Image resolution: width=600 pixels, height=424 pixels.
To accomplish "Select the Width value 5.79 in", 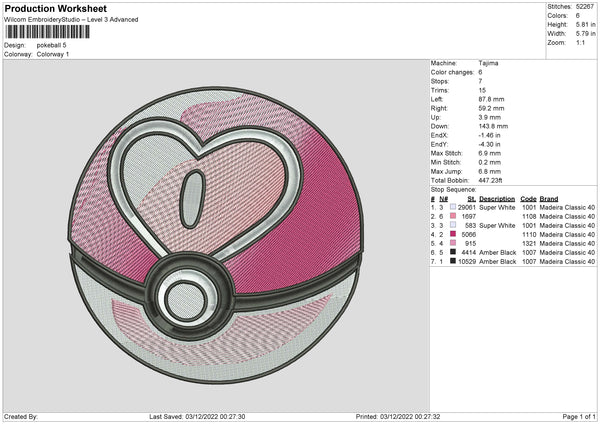I will 586,34.
